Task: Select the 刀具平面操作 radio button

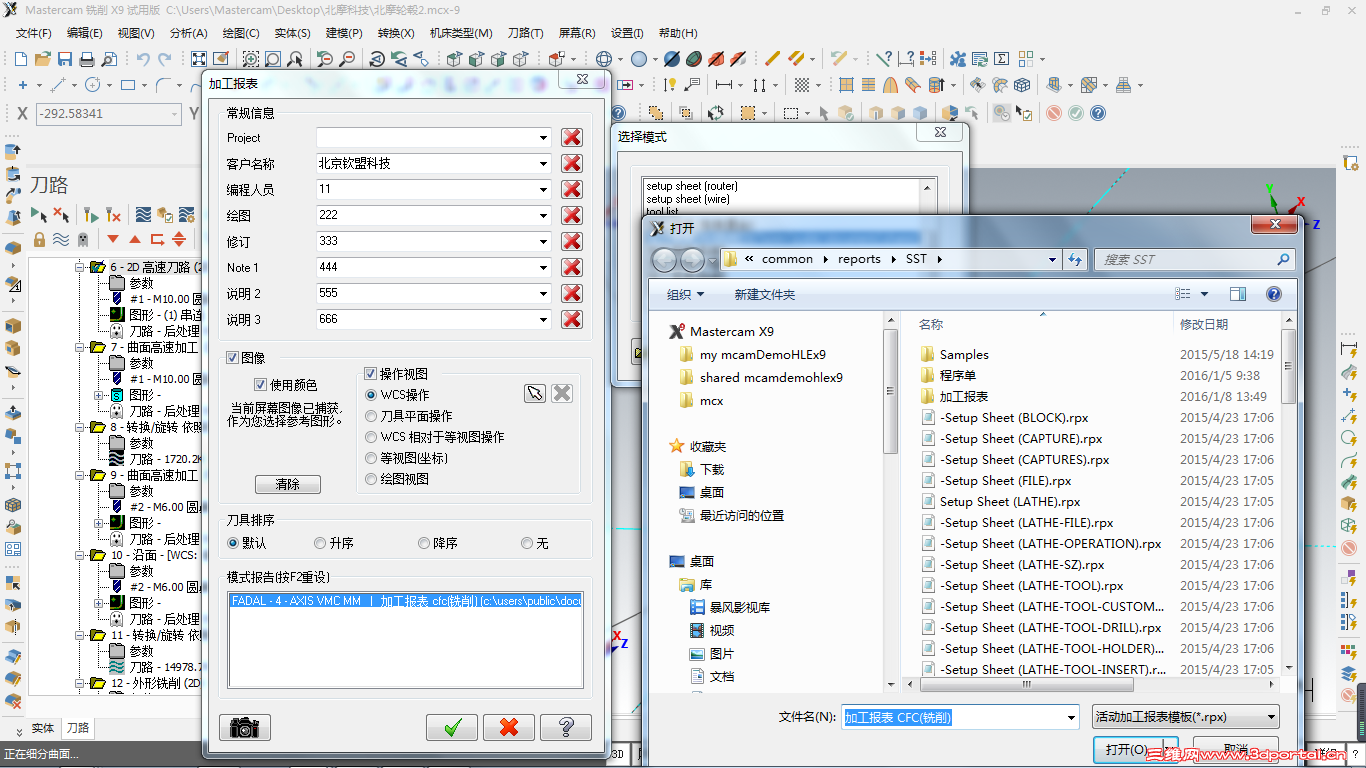Action: click(x=372, y=416)
